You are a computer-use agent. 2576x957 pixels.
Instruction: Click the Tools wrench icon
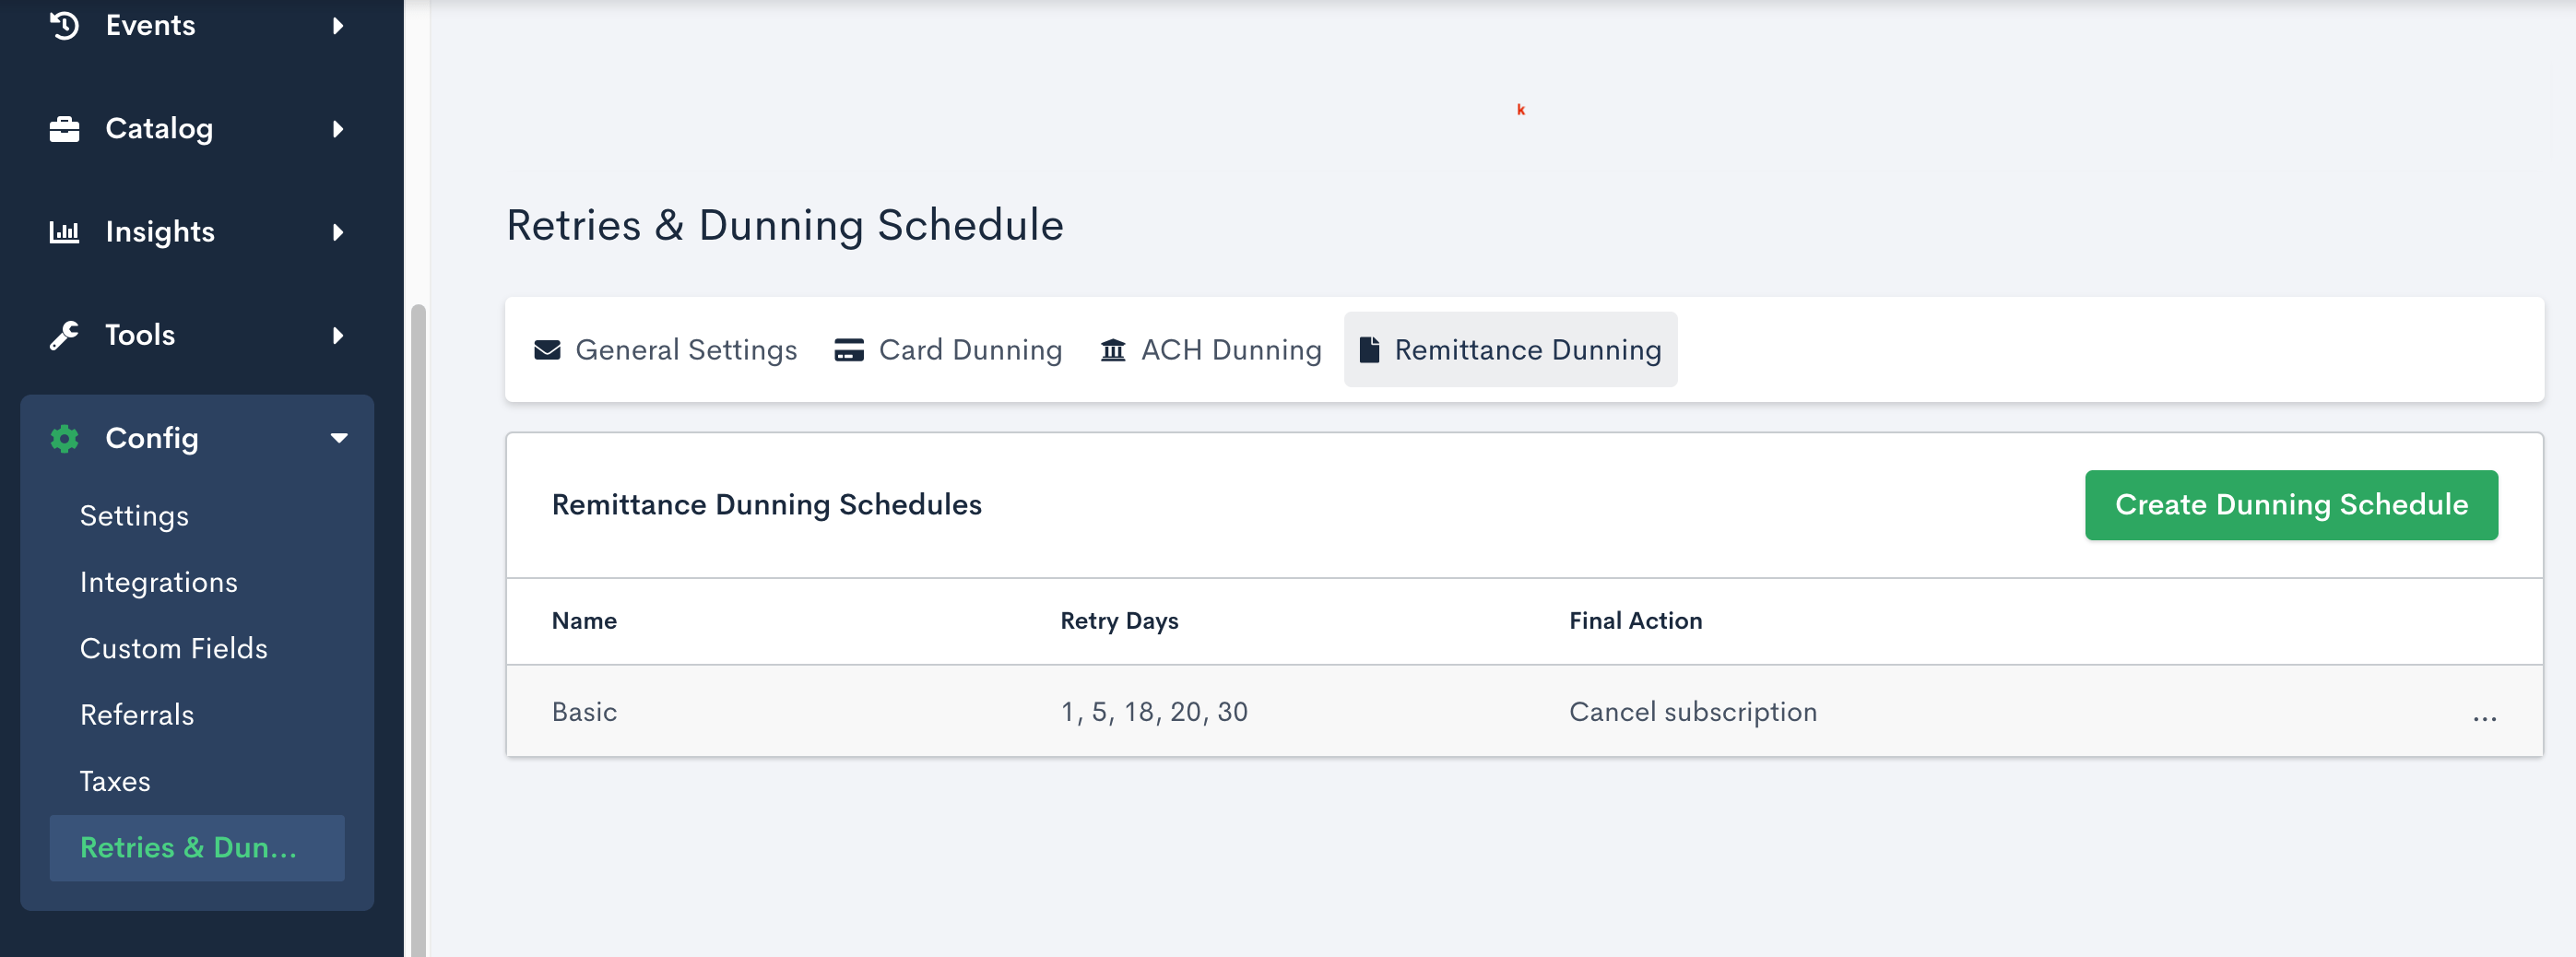(x=64, y=335)
